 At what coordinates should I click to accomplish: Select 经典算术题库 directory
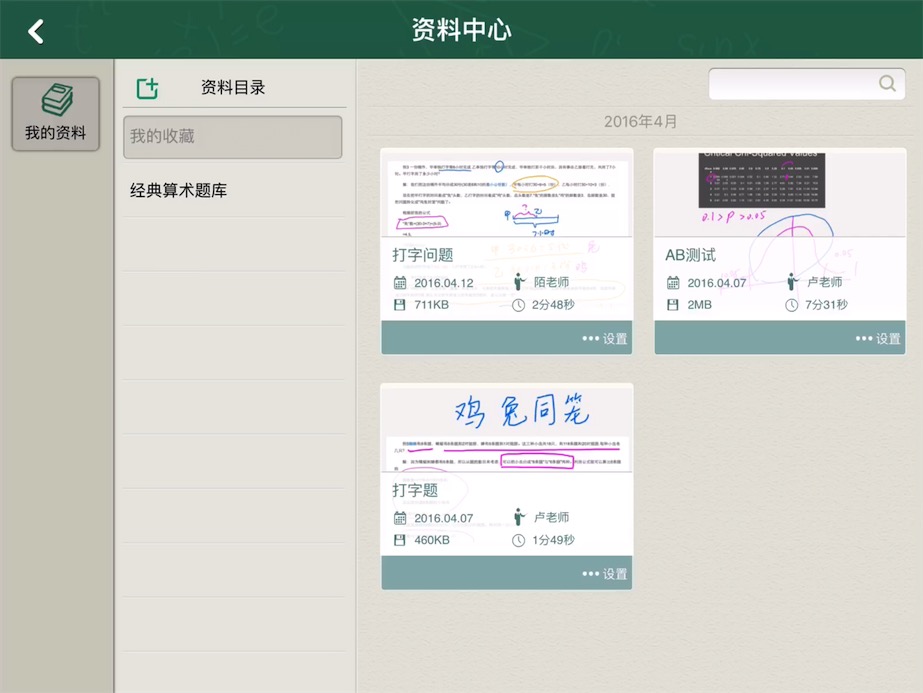[x=179, y=190]
